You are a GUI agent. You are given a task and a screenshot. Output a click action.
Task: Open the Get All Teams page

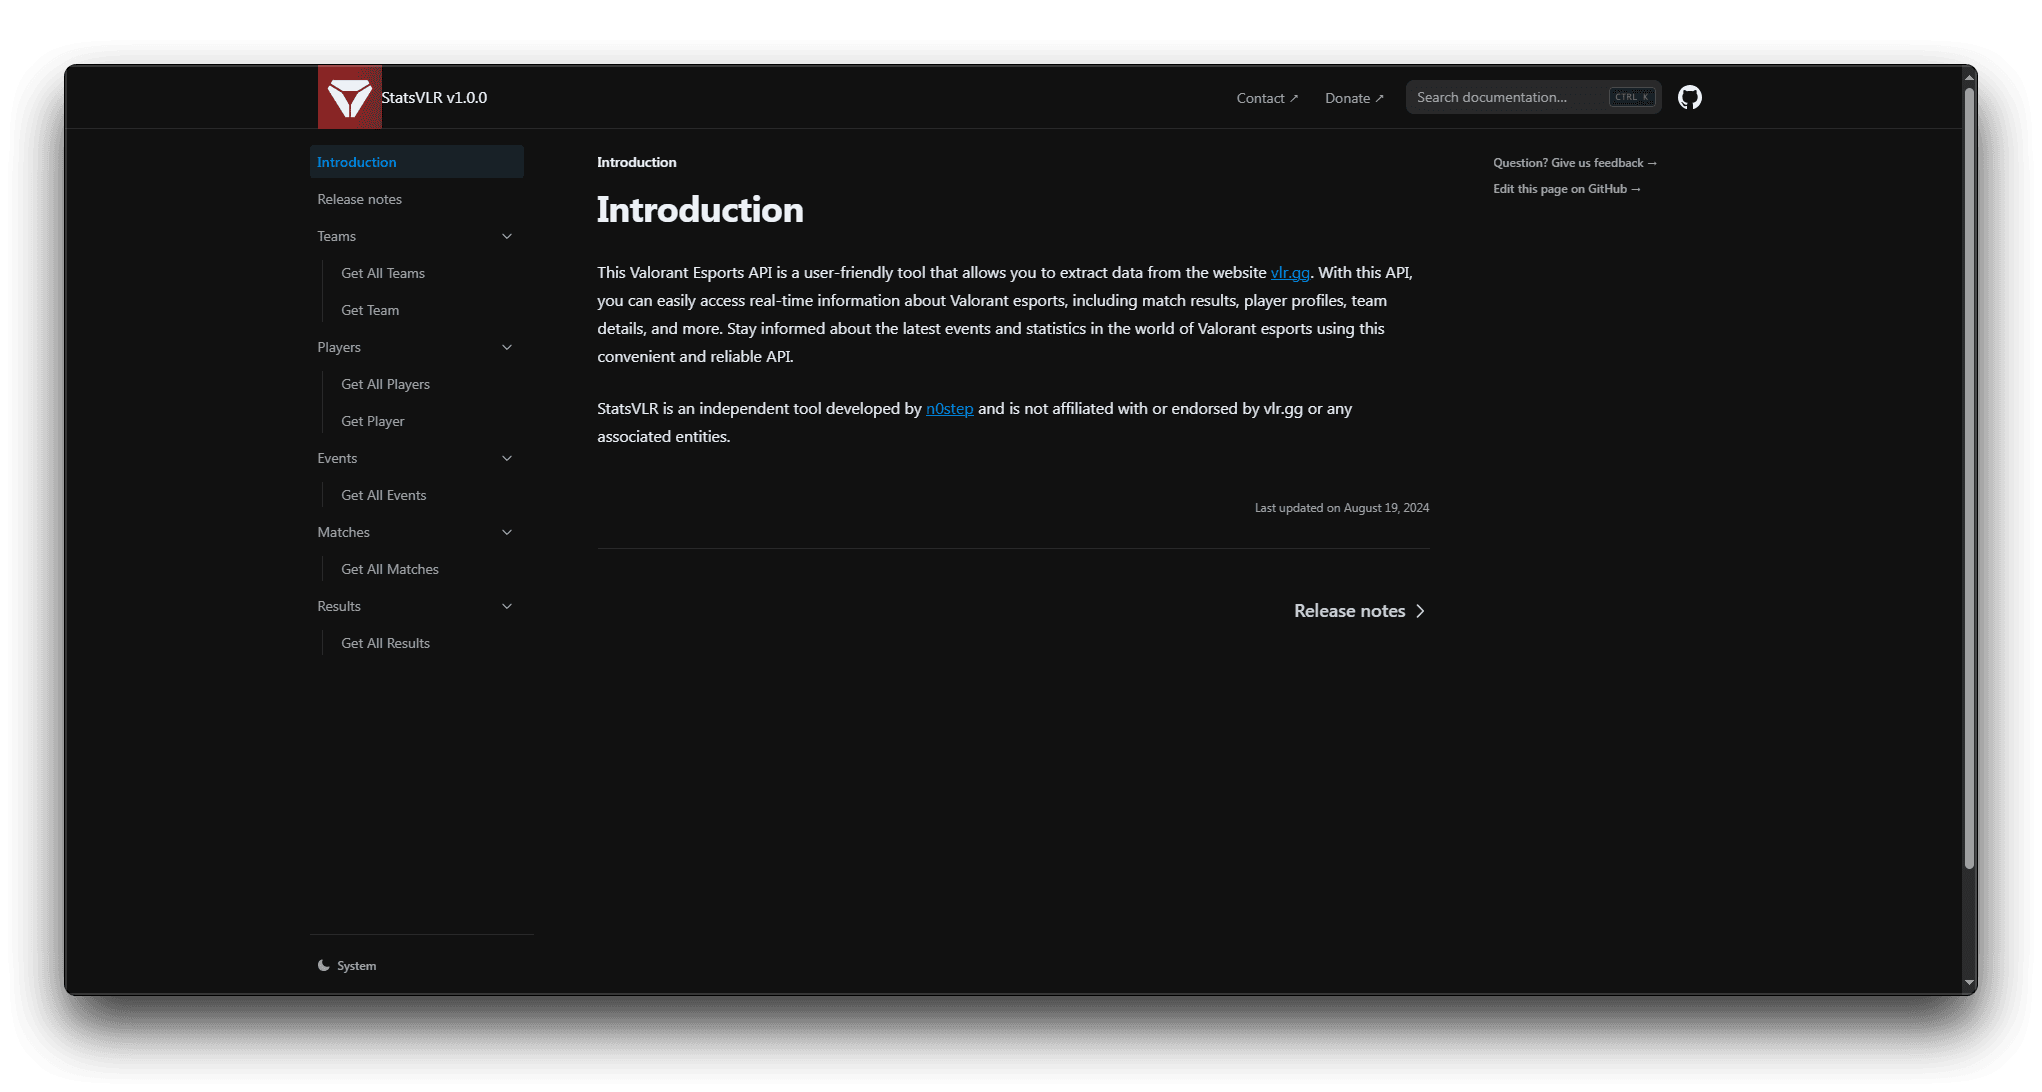(x=429, y=273)
